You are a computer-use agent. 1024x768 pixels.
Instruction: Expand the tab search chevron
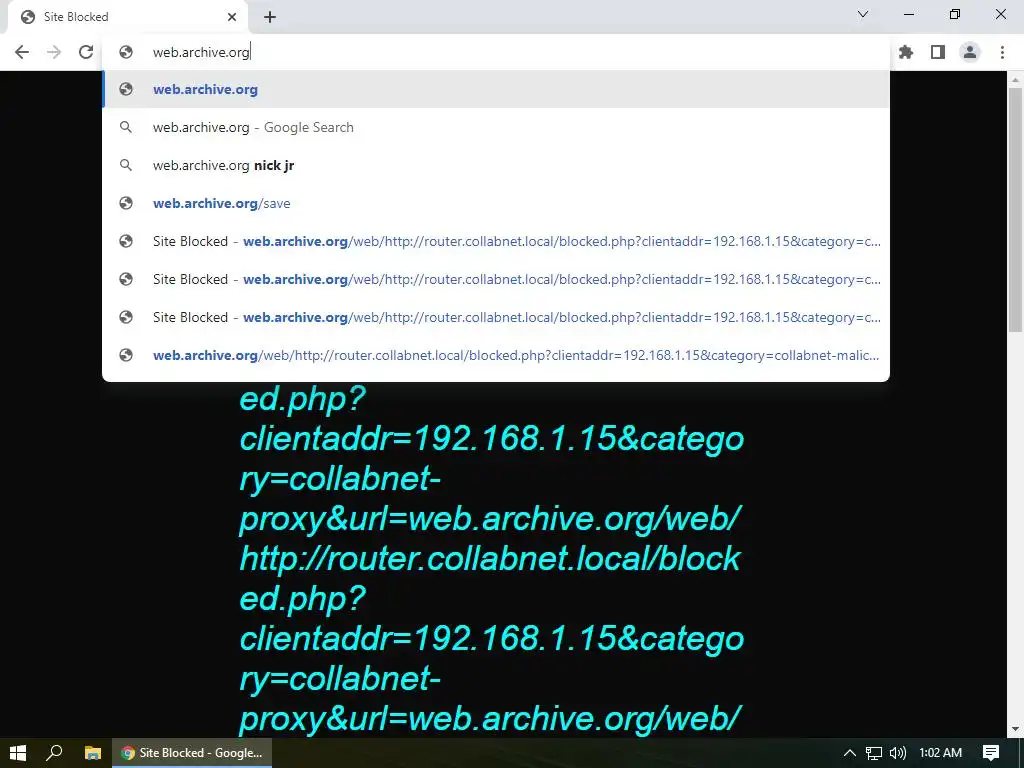[x=863, y=14]
